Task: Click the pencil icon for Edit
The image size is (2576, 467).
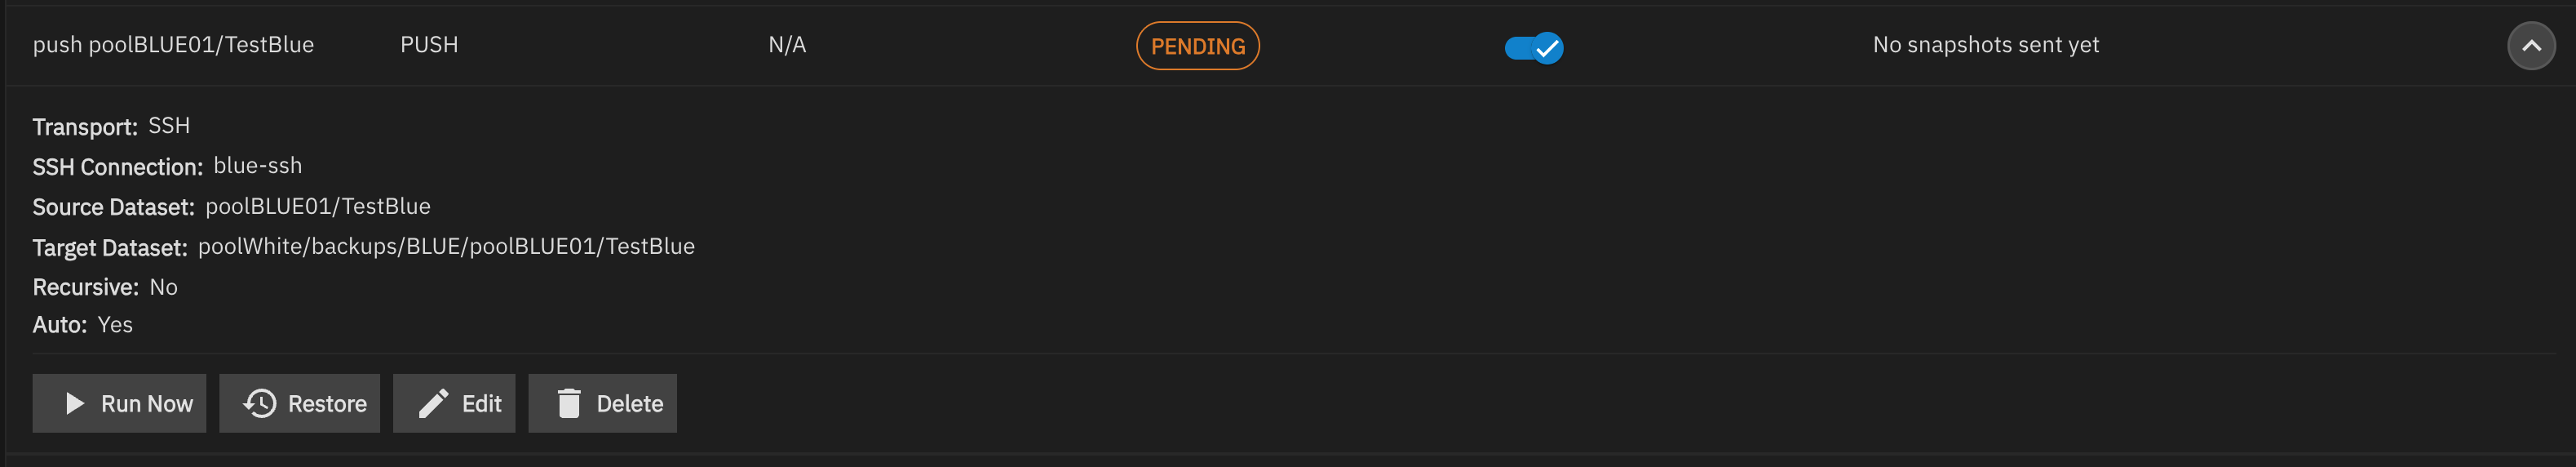Action: [433, 403]
